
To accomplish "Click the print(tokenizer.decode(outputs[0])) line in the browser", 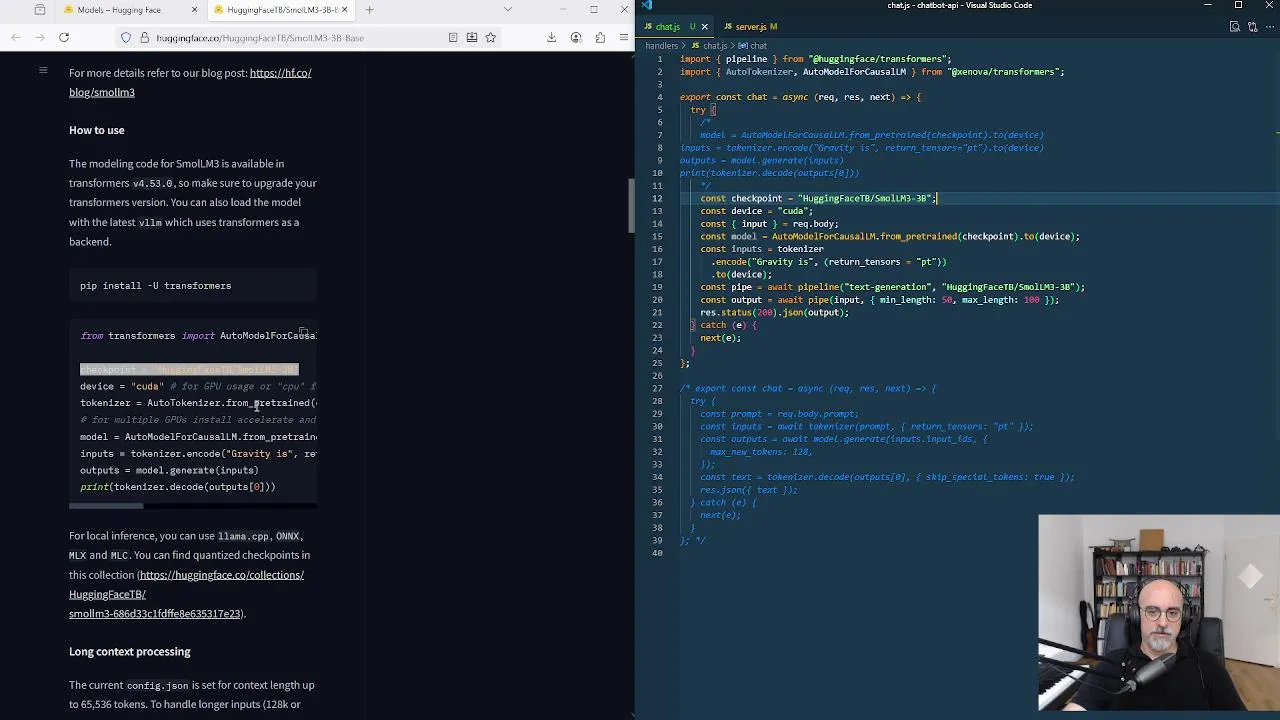I will pos(178,487).
